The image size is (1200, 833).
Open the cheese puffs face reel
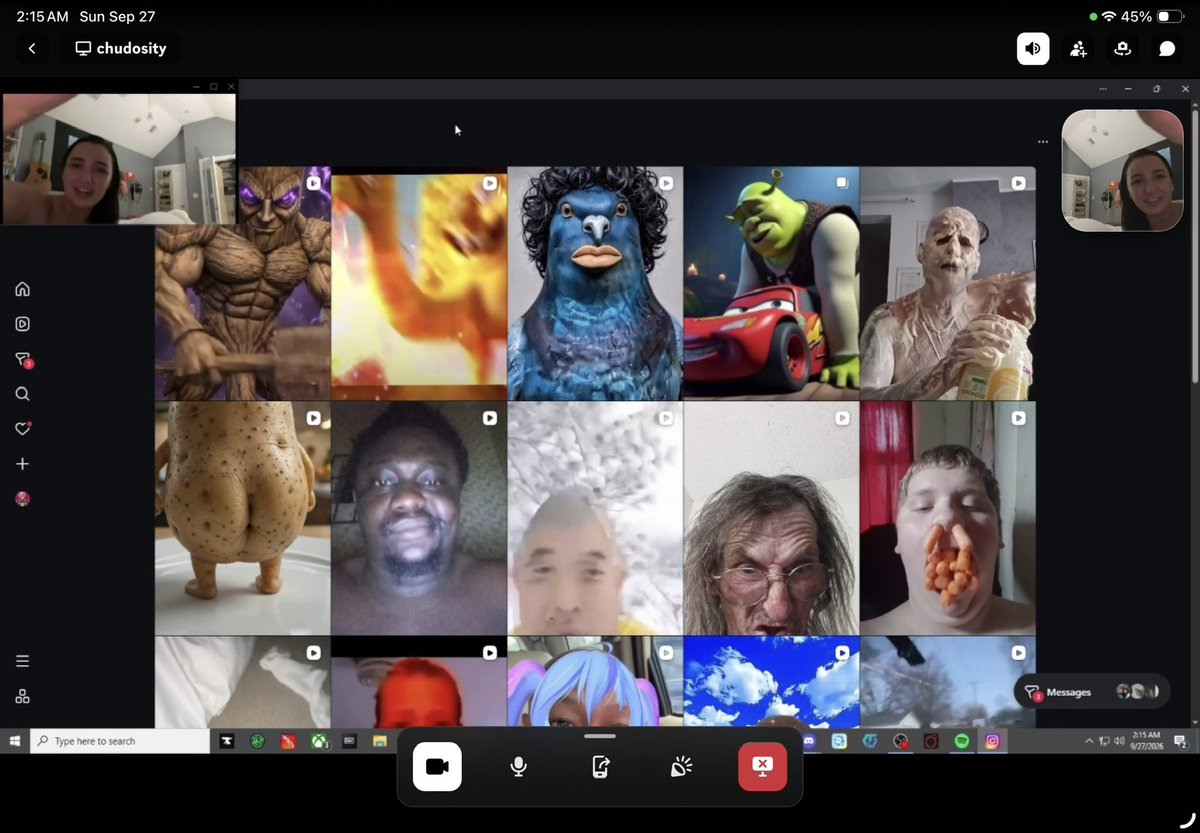click(947, 518)
